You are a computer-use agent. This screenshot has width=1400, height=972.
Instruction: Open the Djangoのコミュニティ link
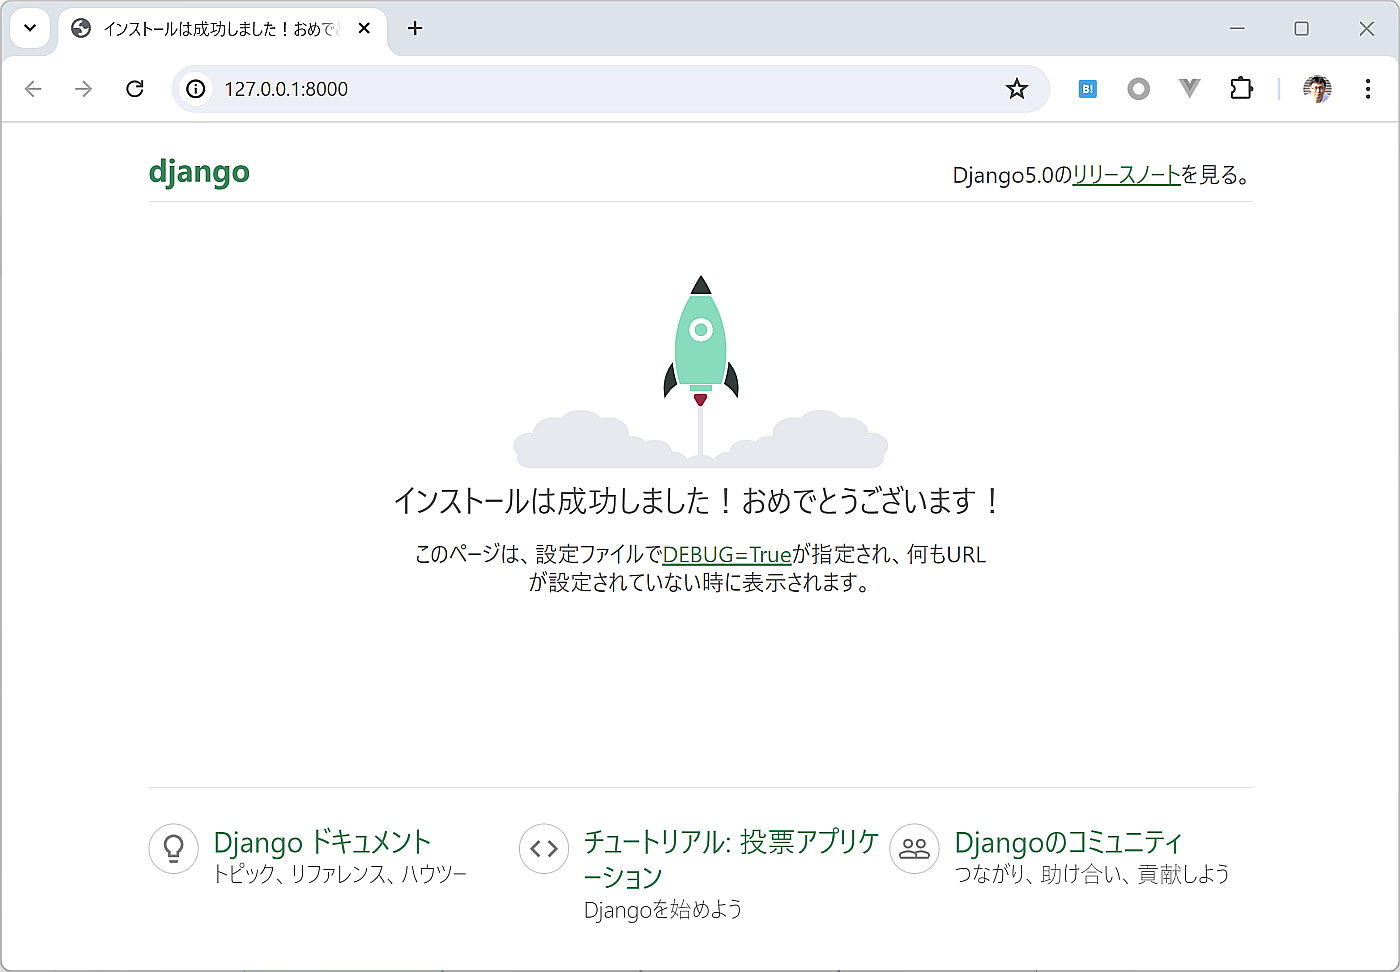pyautogui.click(x=1068, y=842)
